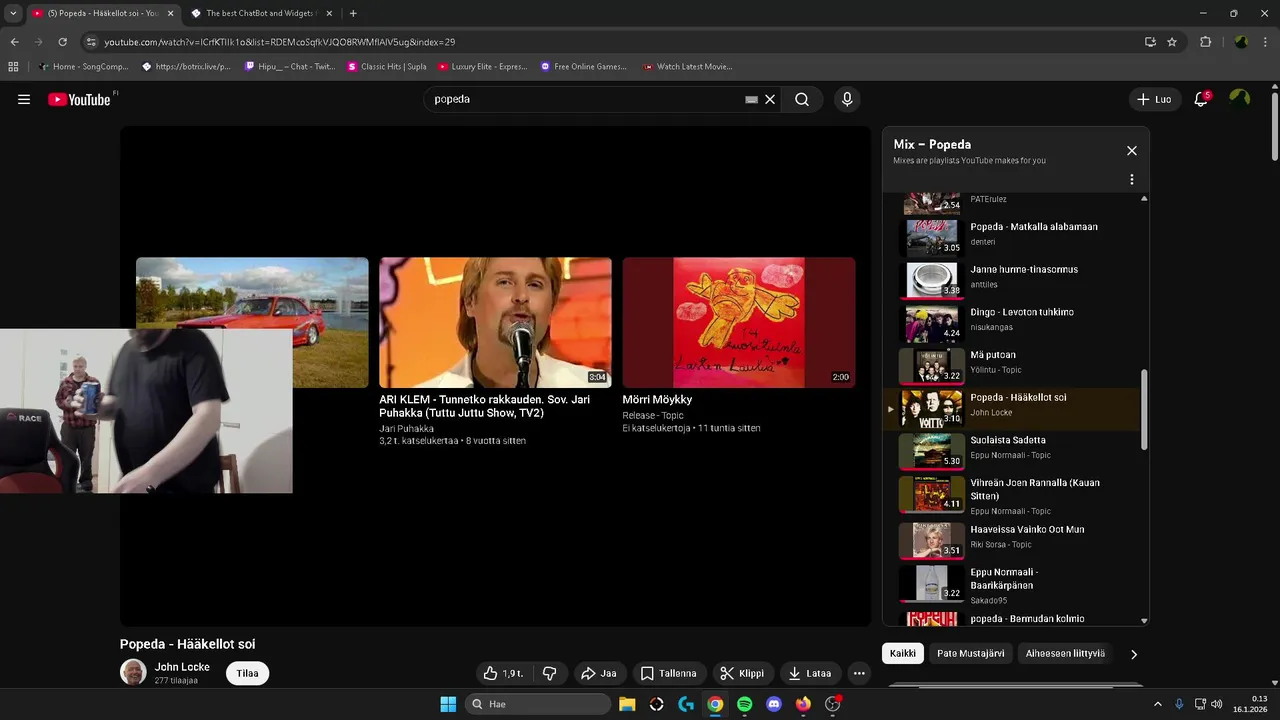The height and width of the screenshot is (720, 1280).
Task: Open YouTube notifications bell
Action: click(x=1202, y=99)
